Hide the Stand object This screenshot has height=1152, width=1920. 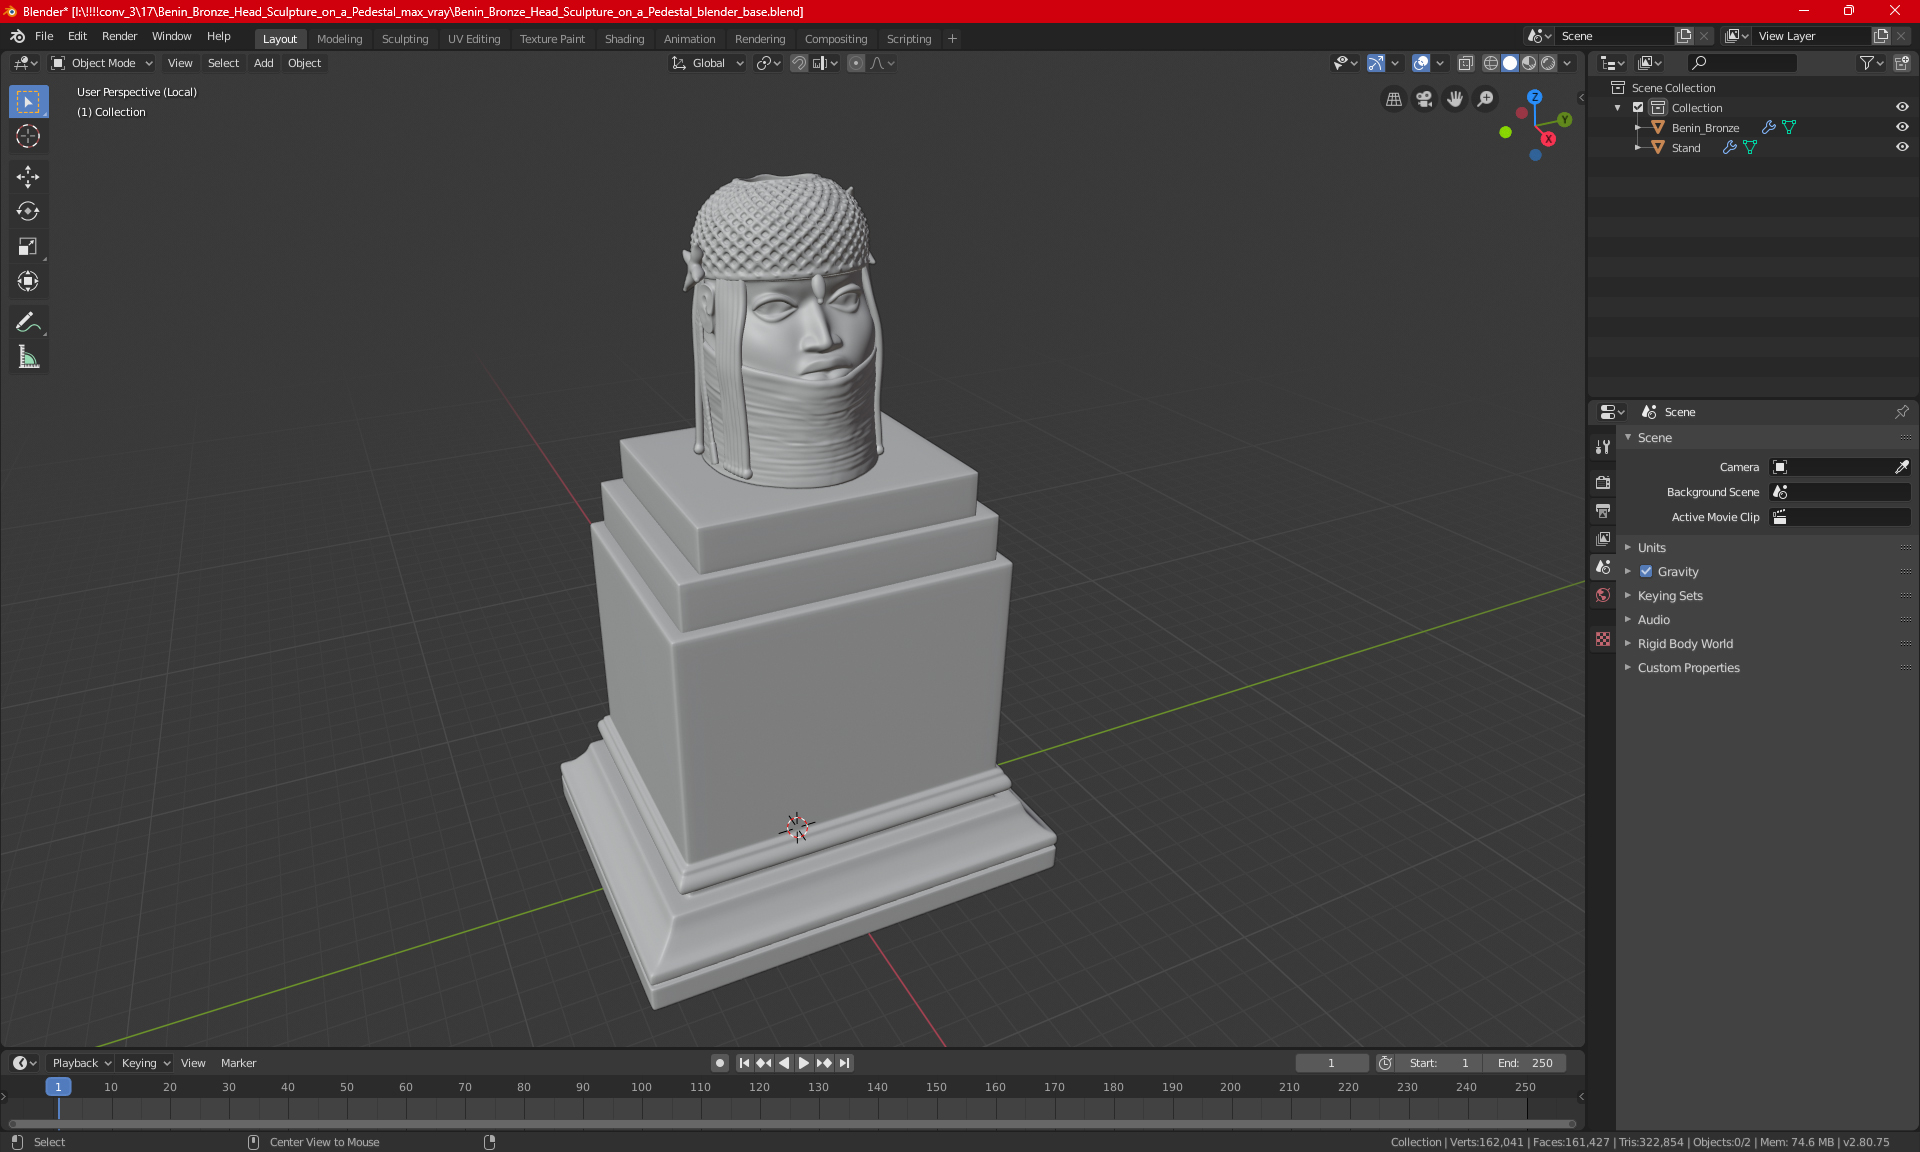[x=1902, y=147]
